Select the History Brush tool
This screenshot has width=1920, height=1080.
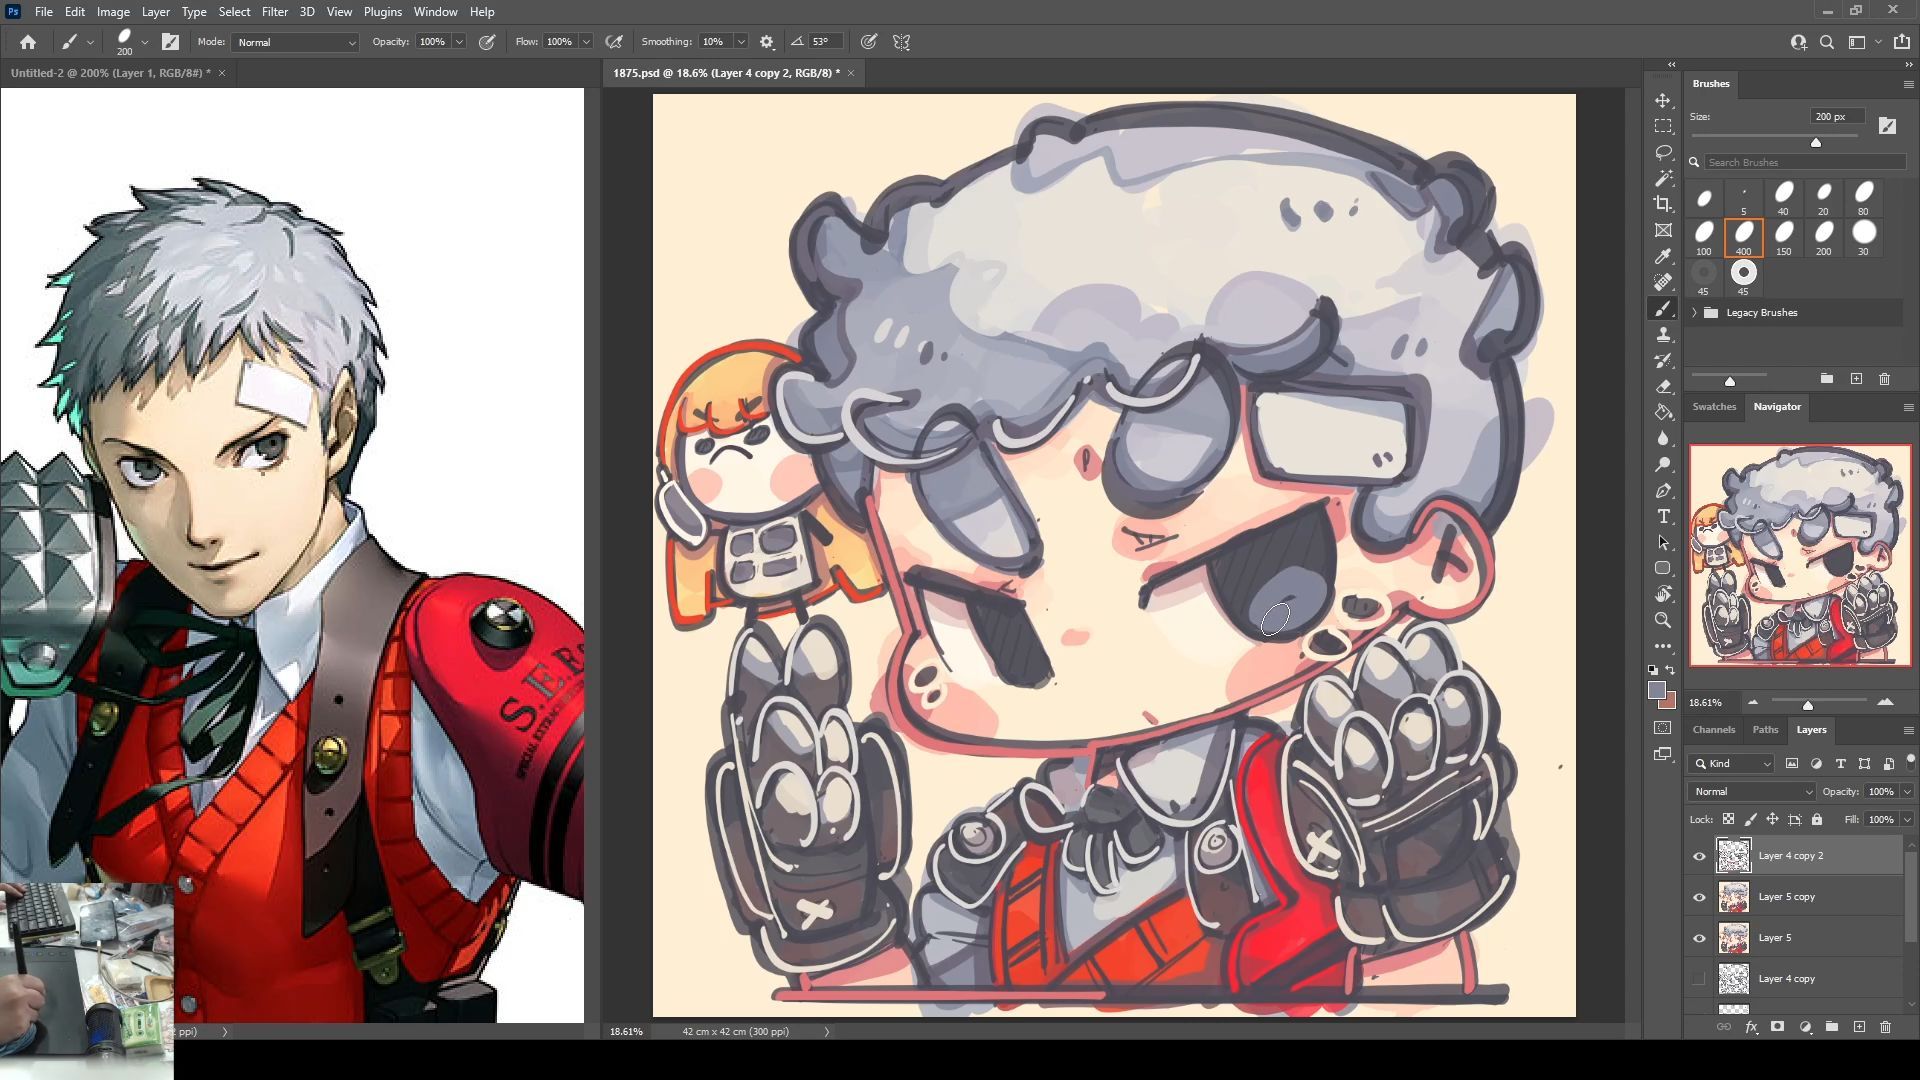1663,360
